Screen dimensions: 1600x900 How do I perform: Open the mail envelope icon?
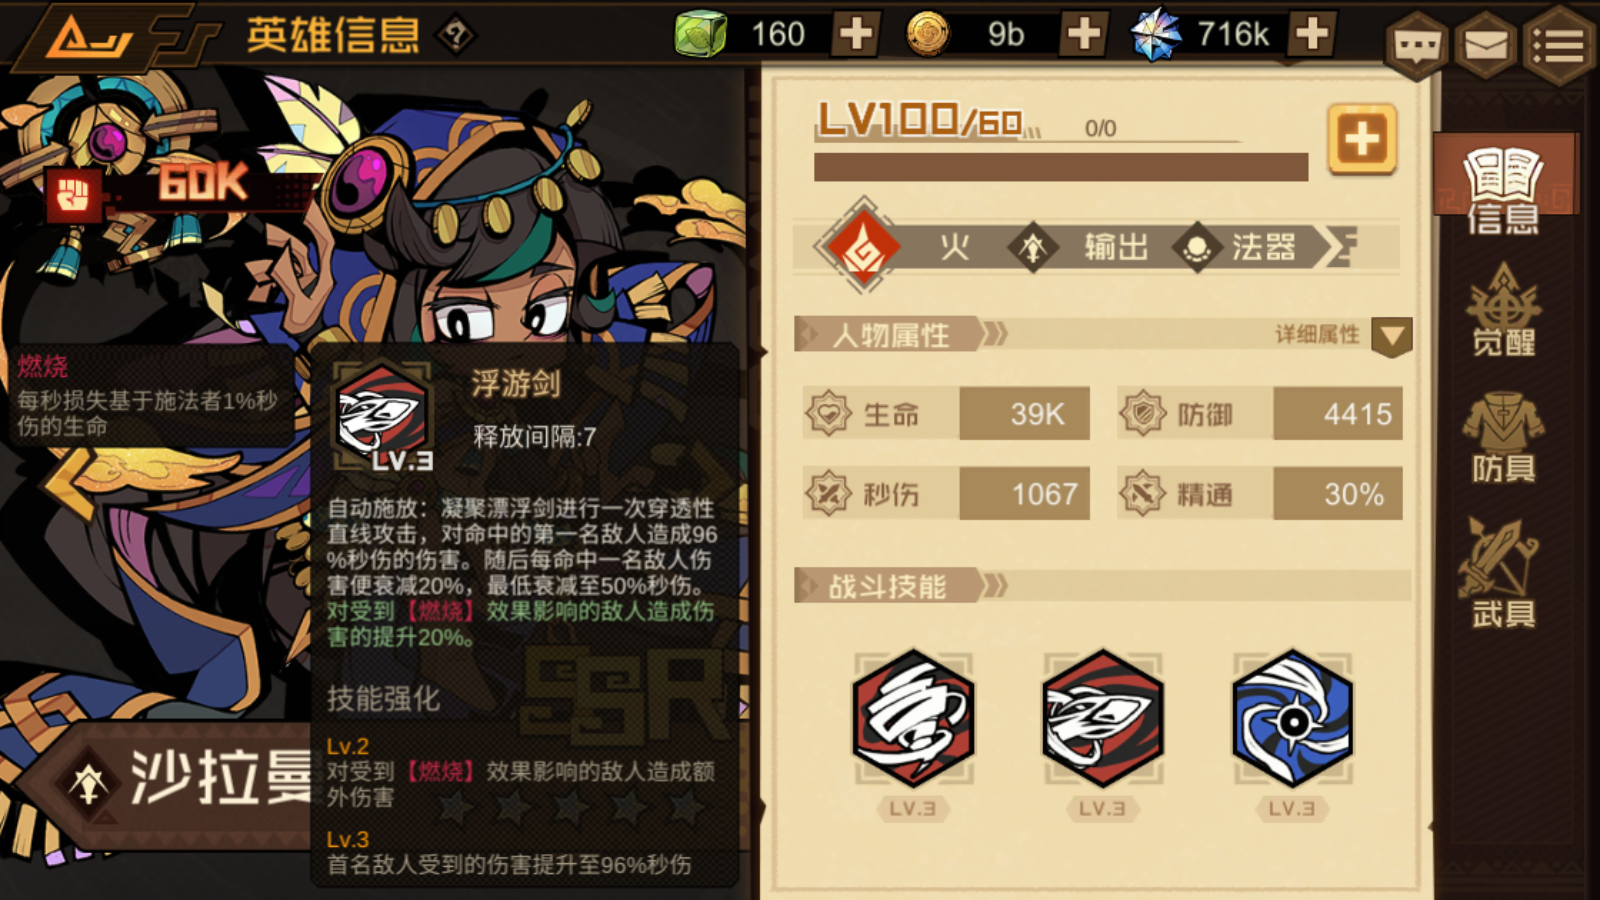[1486, 44]
